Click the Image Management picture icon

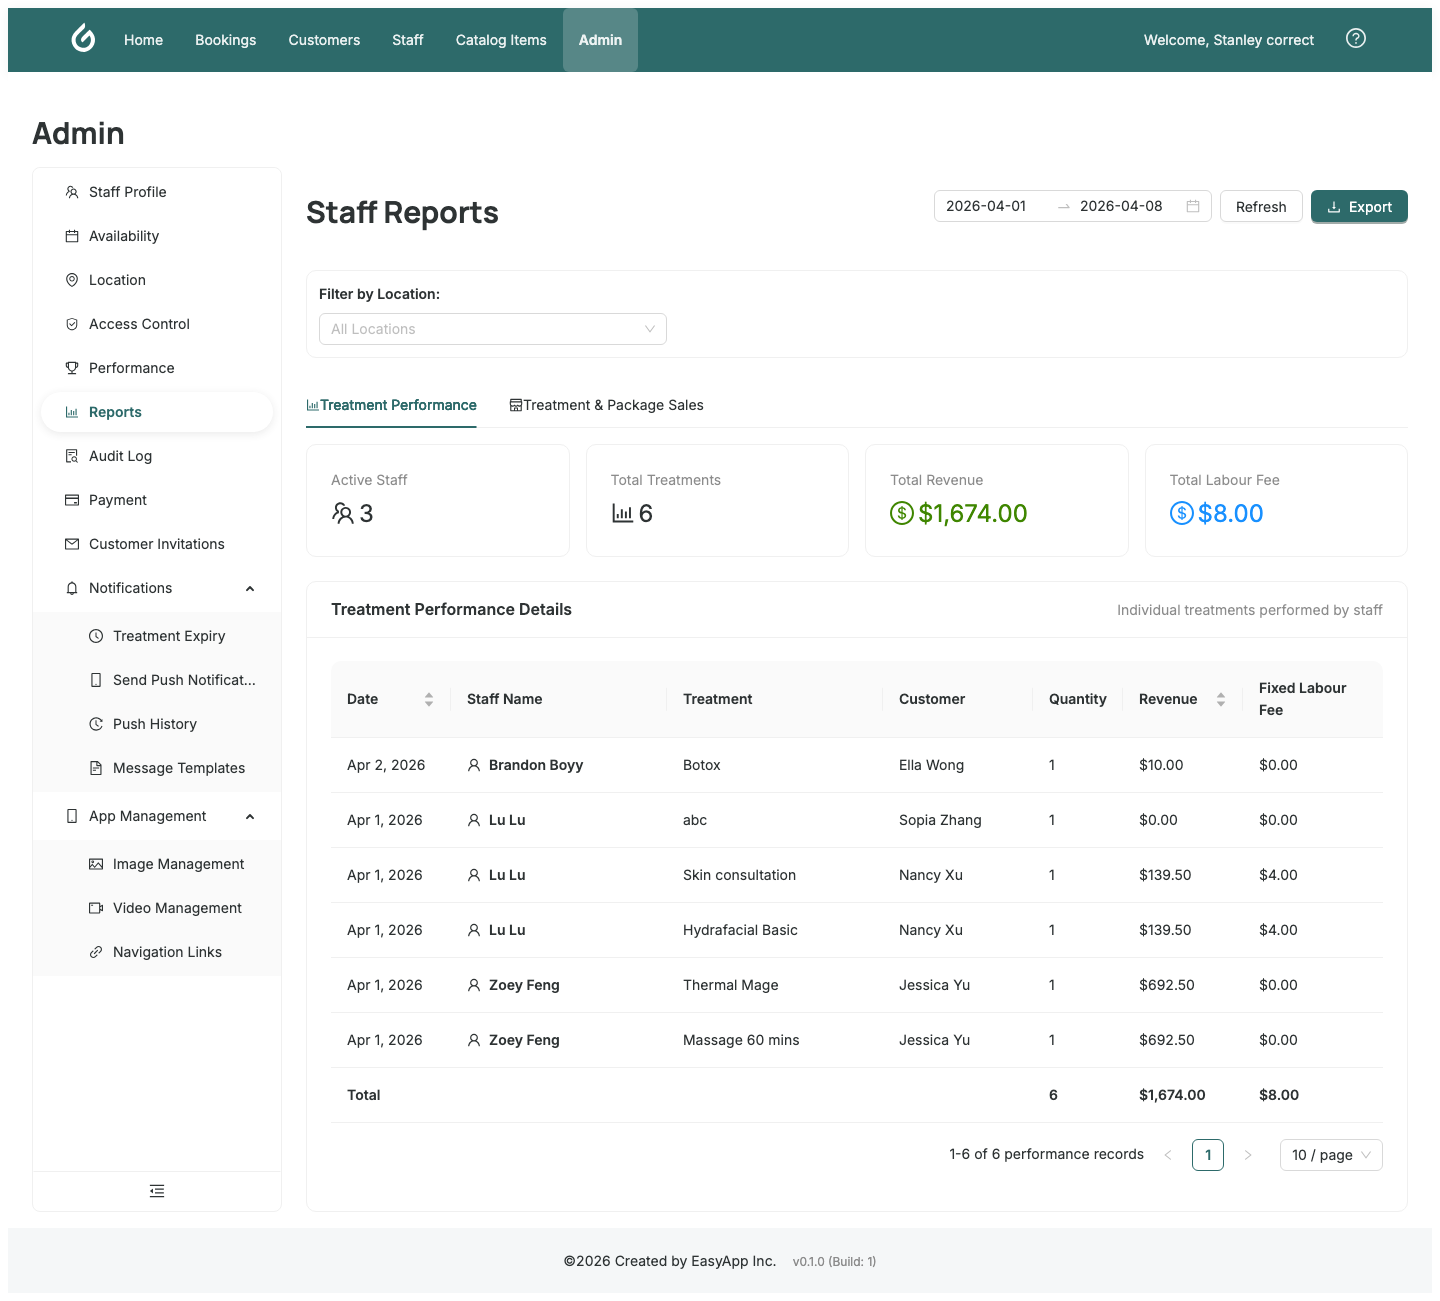96,864
